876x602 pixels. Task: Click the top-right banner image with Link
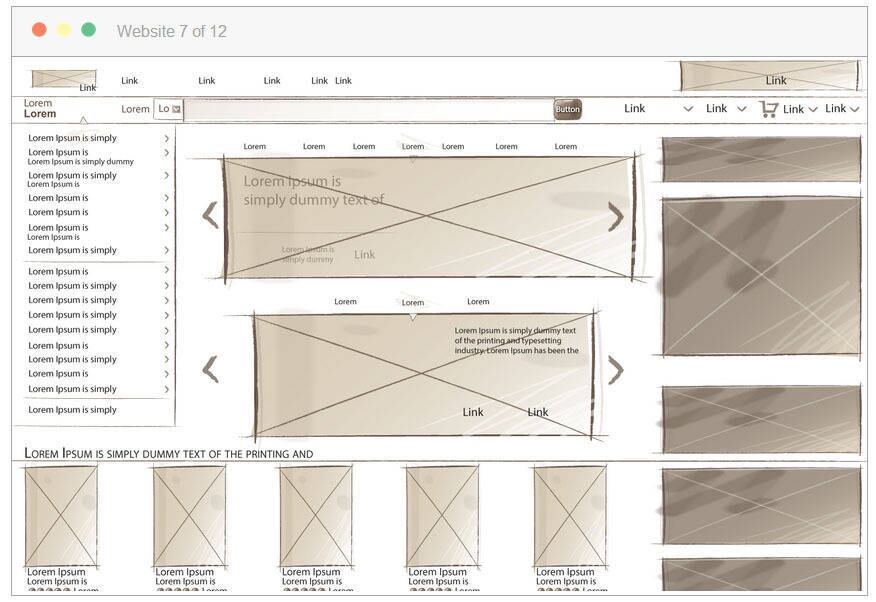click(769, 76)
